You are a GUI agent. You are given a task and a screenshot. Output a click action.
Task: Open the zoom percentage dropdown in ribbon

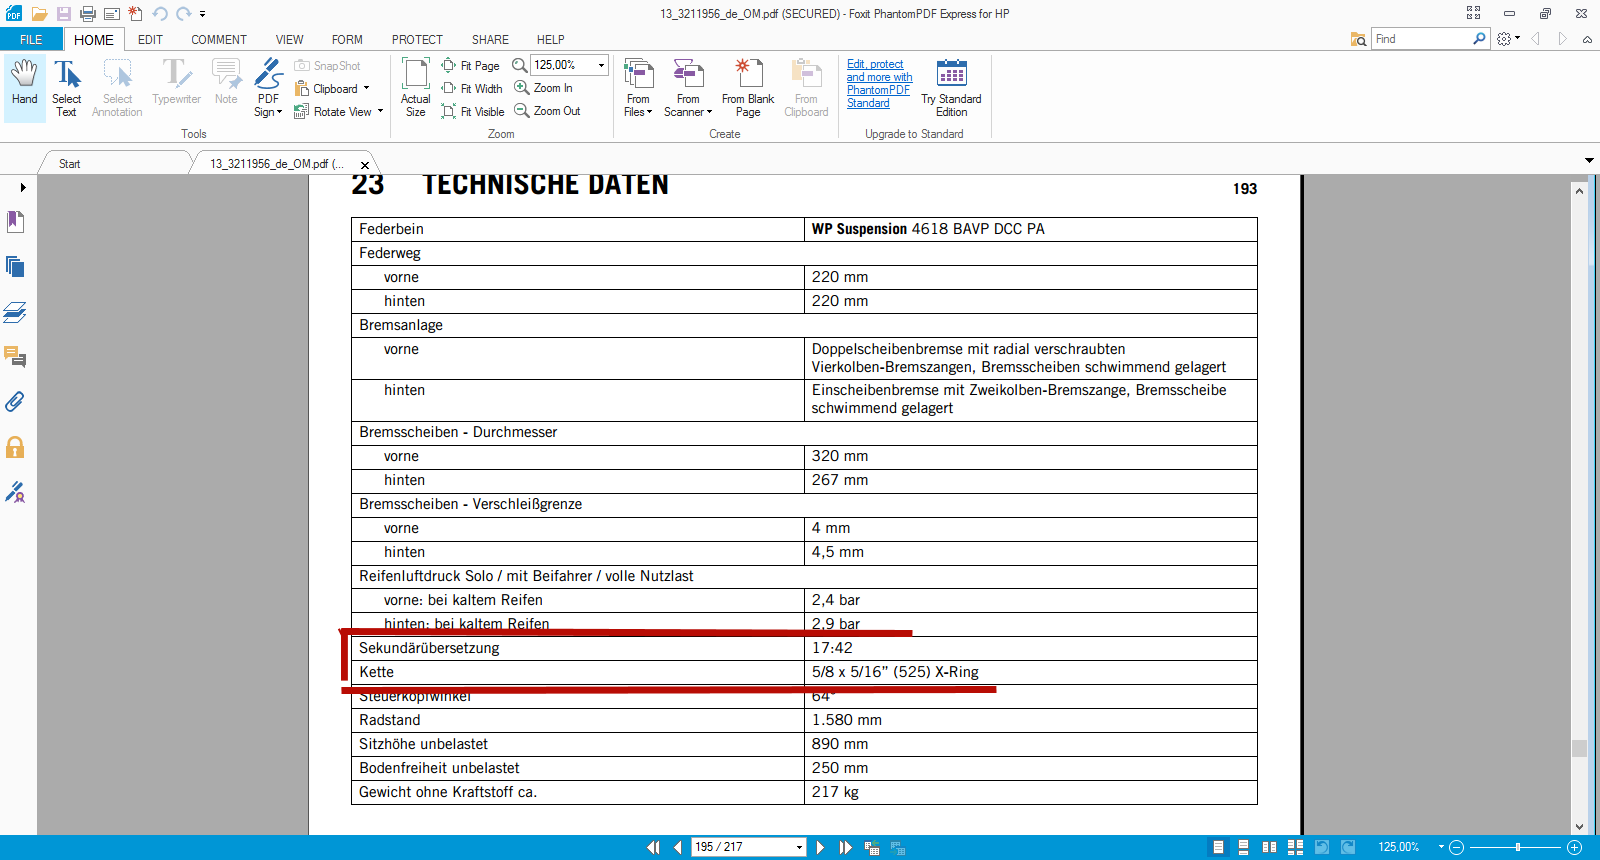601,65
